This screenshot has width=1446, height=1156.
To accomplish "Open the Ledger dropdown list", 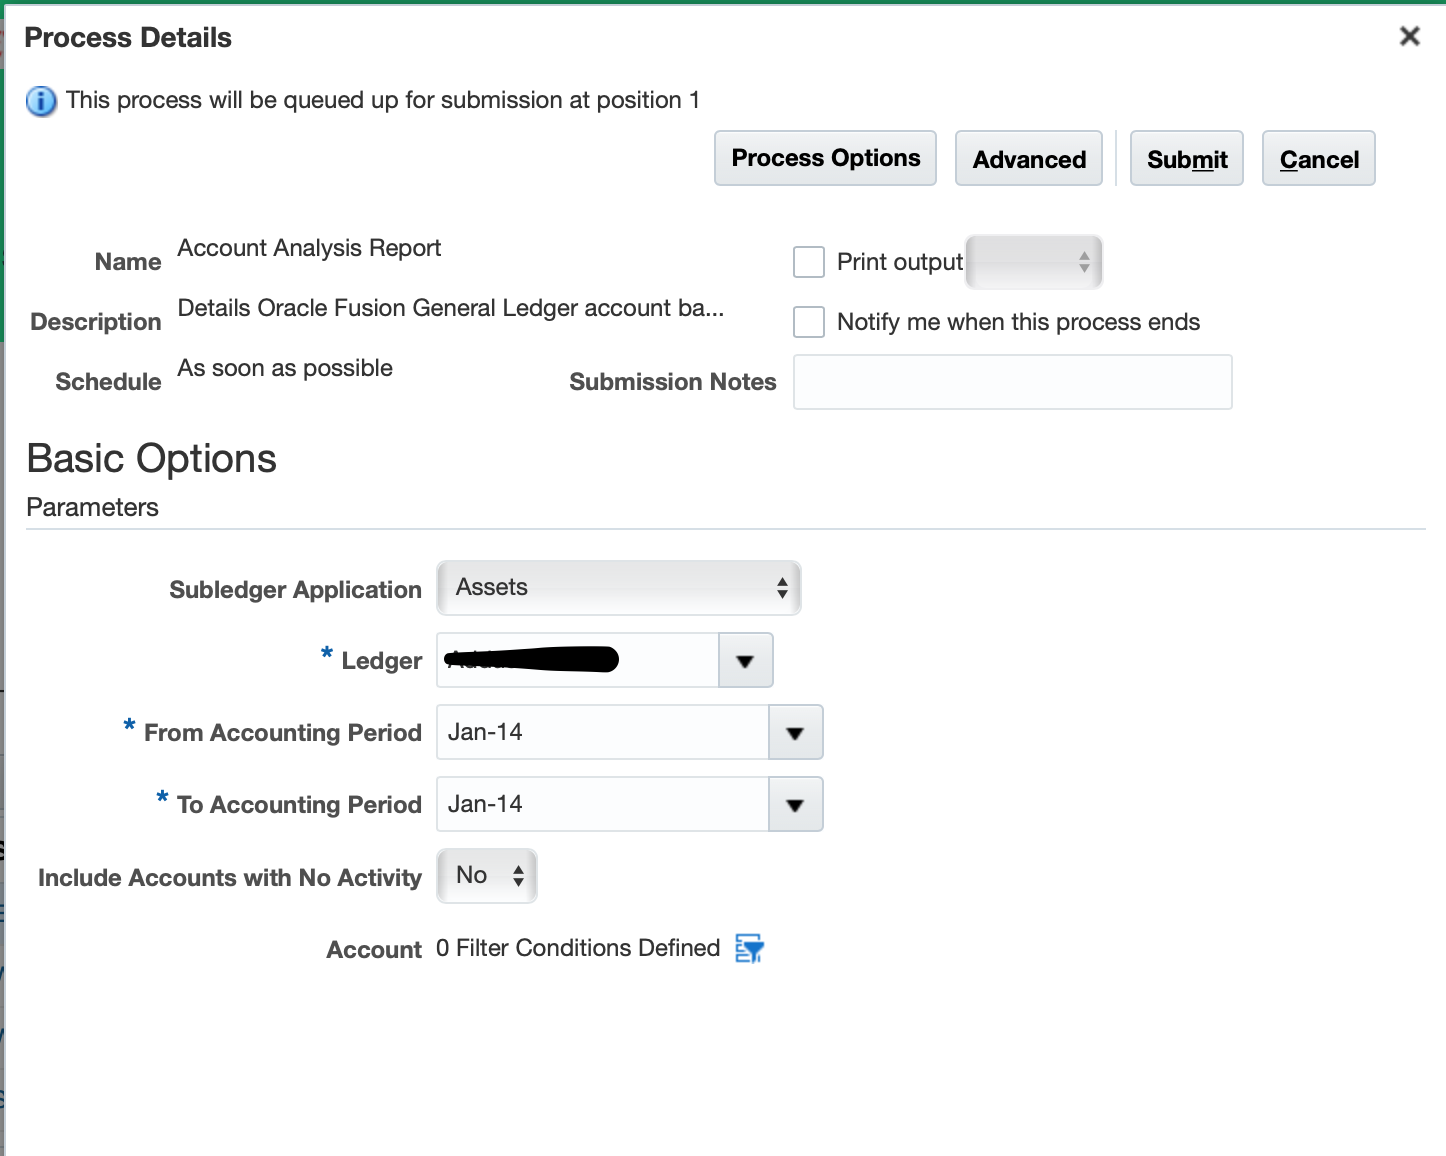I will tap(745, 660).
